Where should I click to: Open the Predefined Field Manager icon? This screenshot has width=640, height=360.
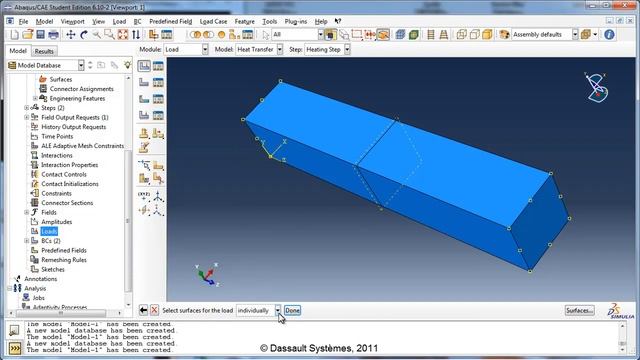(x=158, y=99)
